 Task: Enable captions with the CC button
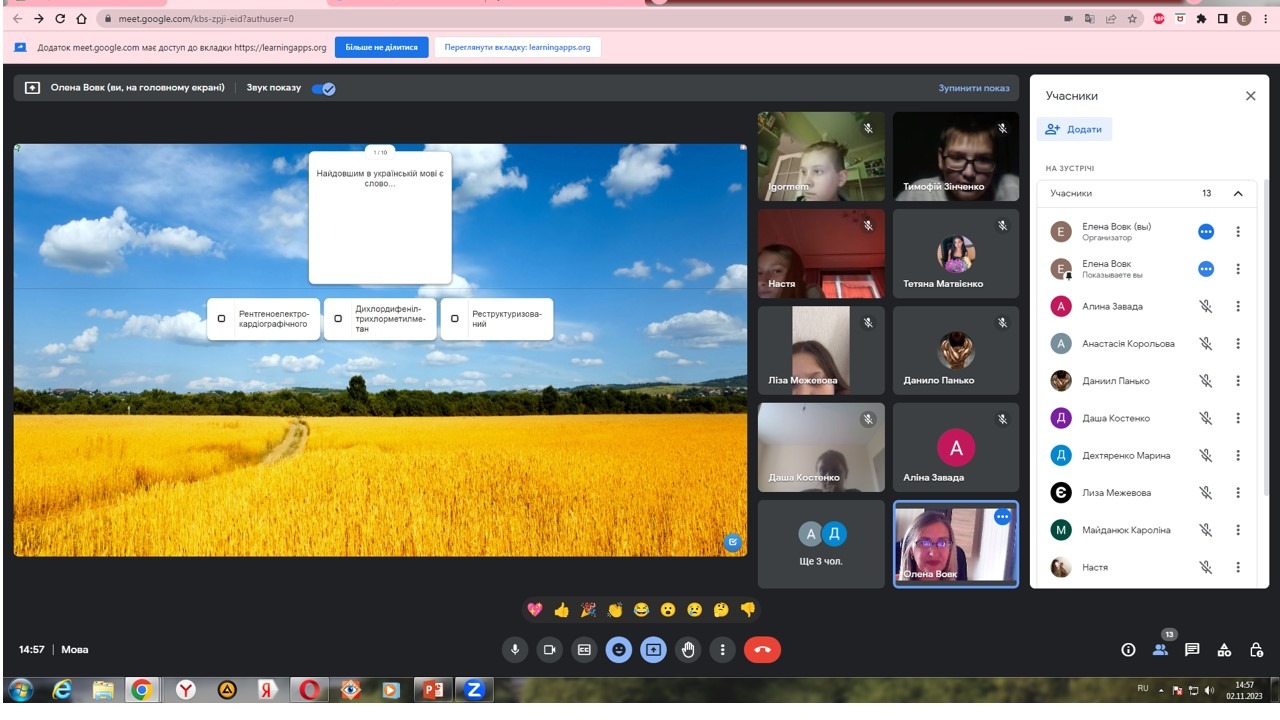click(x=584, y=650)
